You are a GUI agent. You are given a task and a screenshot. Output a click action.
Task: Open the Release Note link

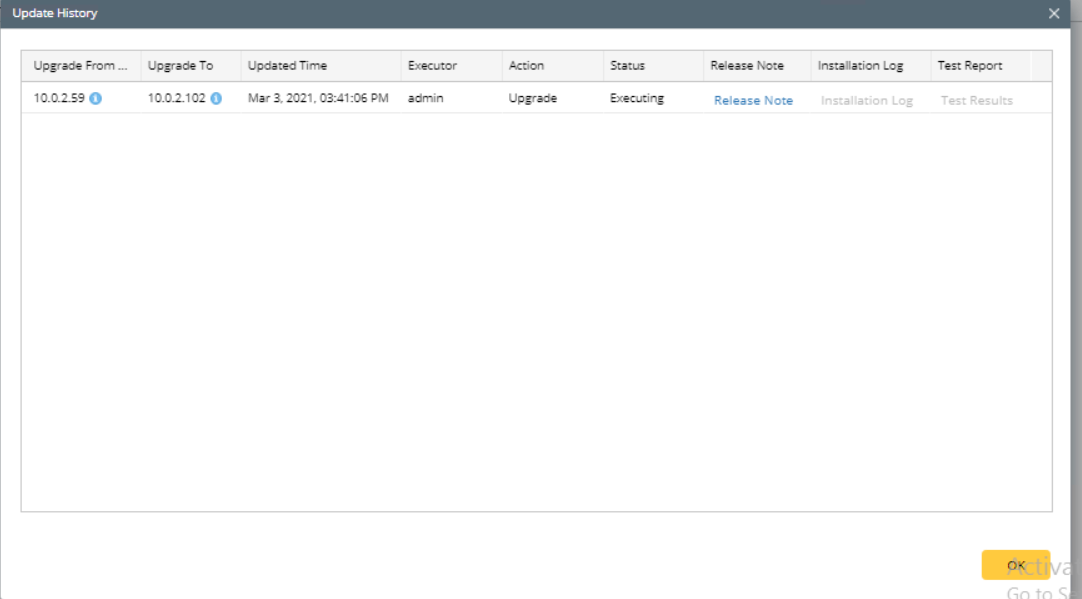pos(753,101)
